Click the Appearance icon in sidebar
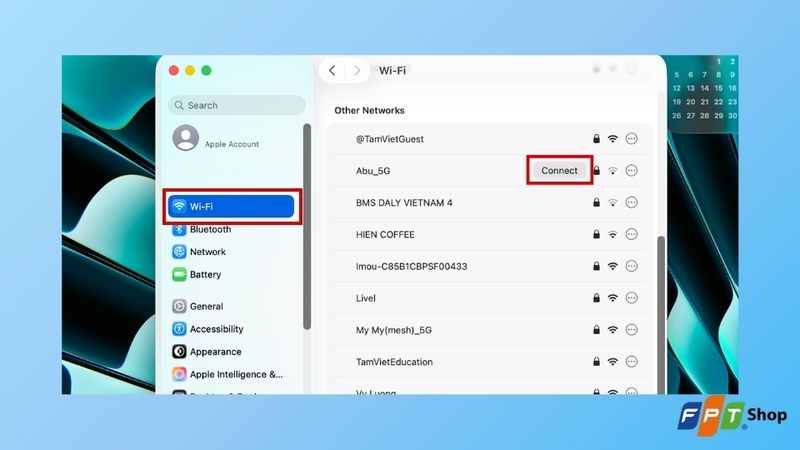This screenshot has width=800, height=450. (x=179, y=352)
